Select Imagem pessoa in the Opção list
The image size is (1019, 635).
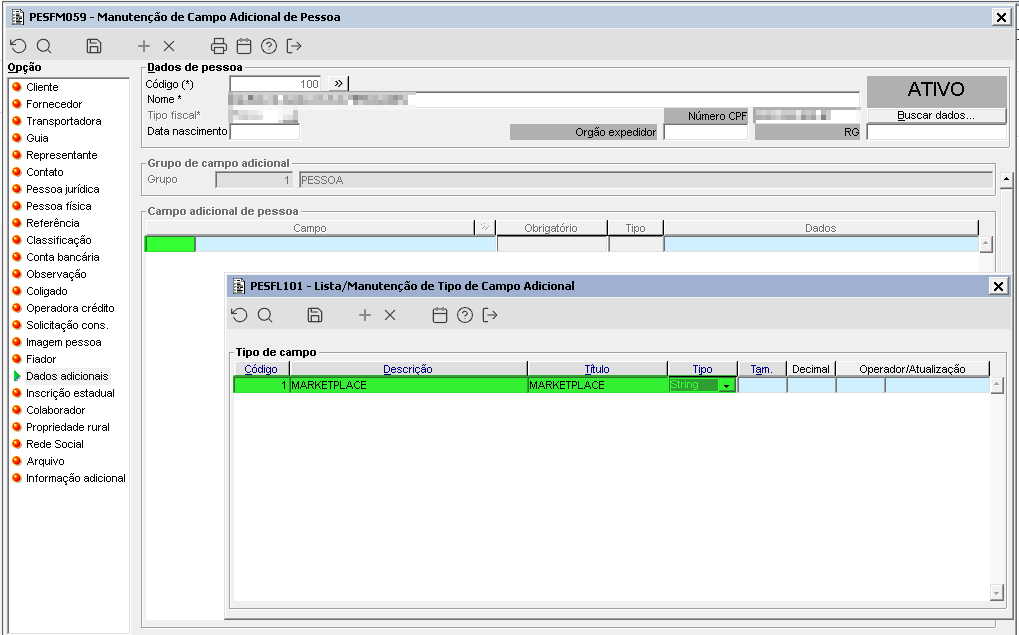tap(64, 342)
